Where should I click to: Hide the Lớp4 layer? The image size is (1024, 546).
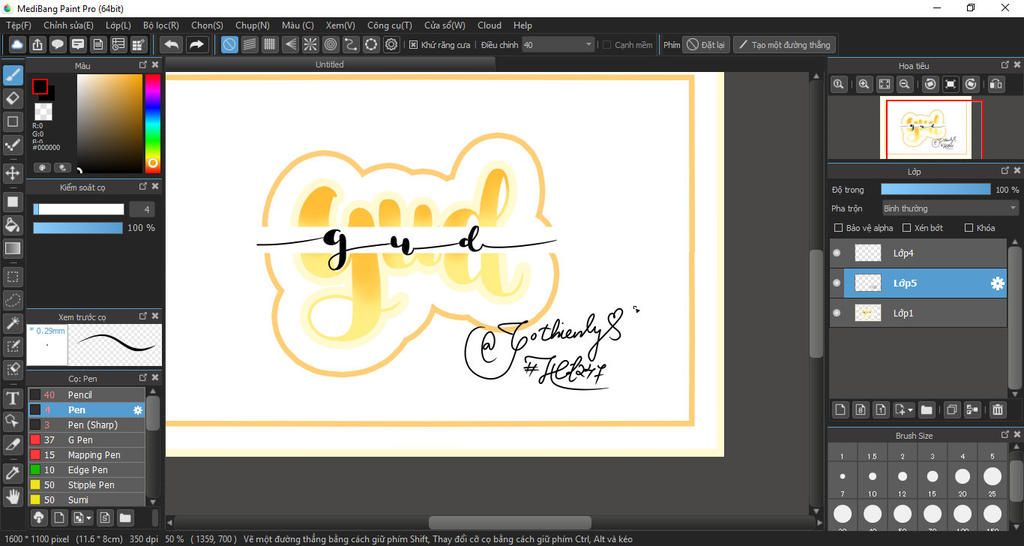[x=837, y=253]
